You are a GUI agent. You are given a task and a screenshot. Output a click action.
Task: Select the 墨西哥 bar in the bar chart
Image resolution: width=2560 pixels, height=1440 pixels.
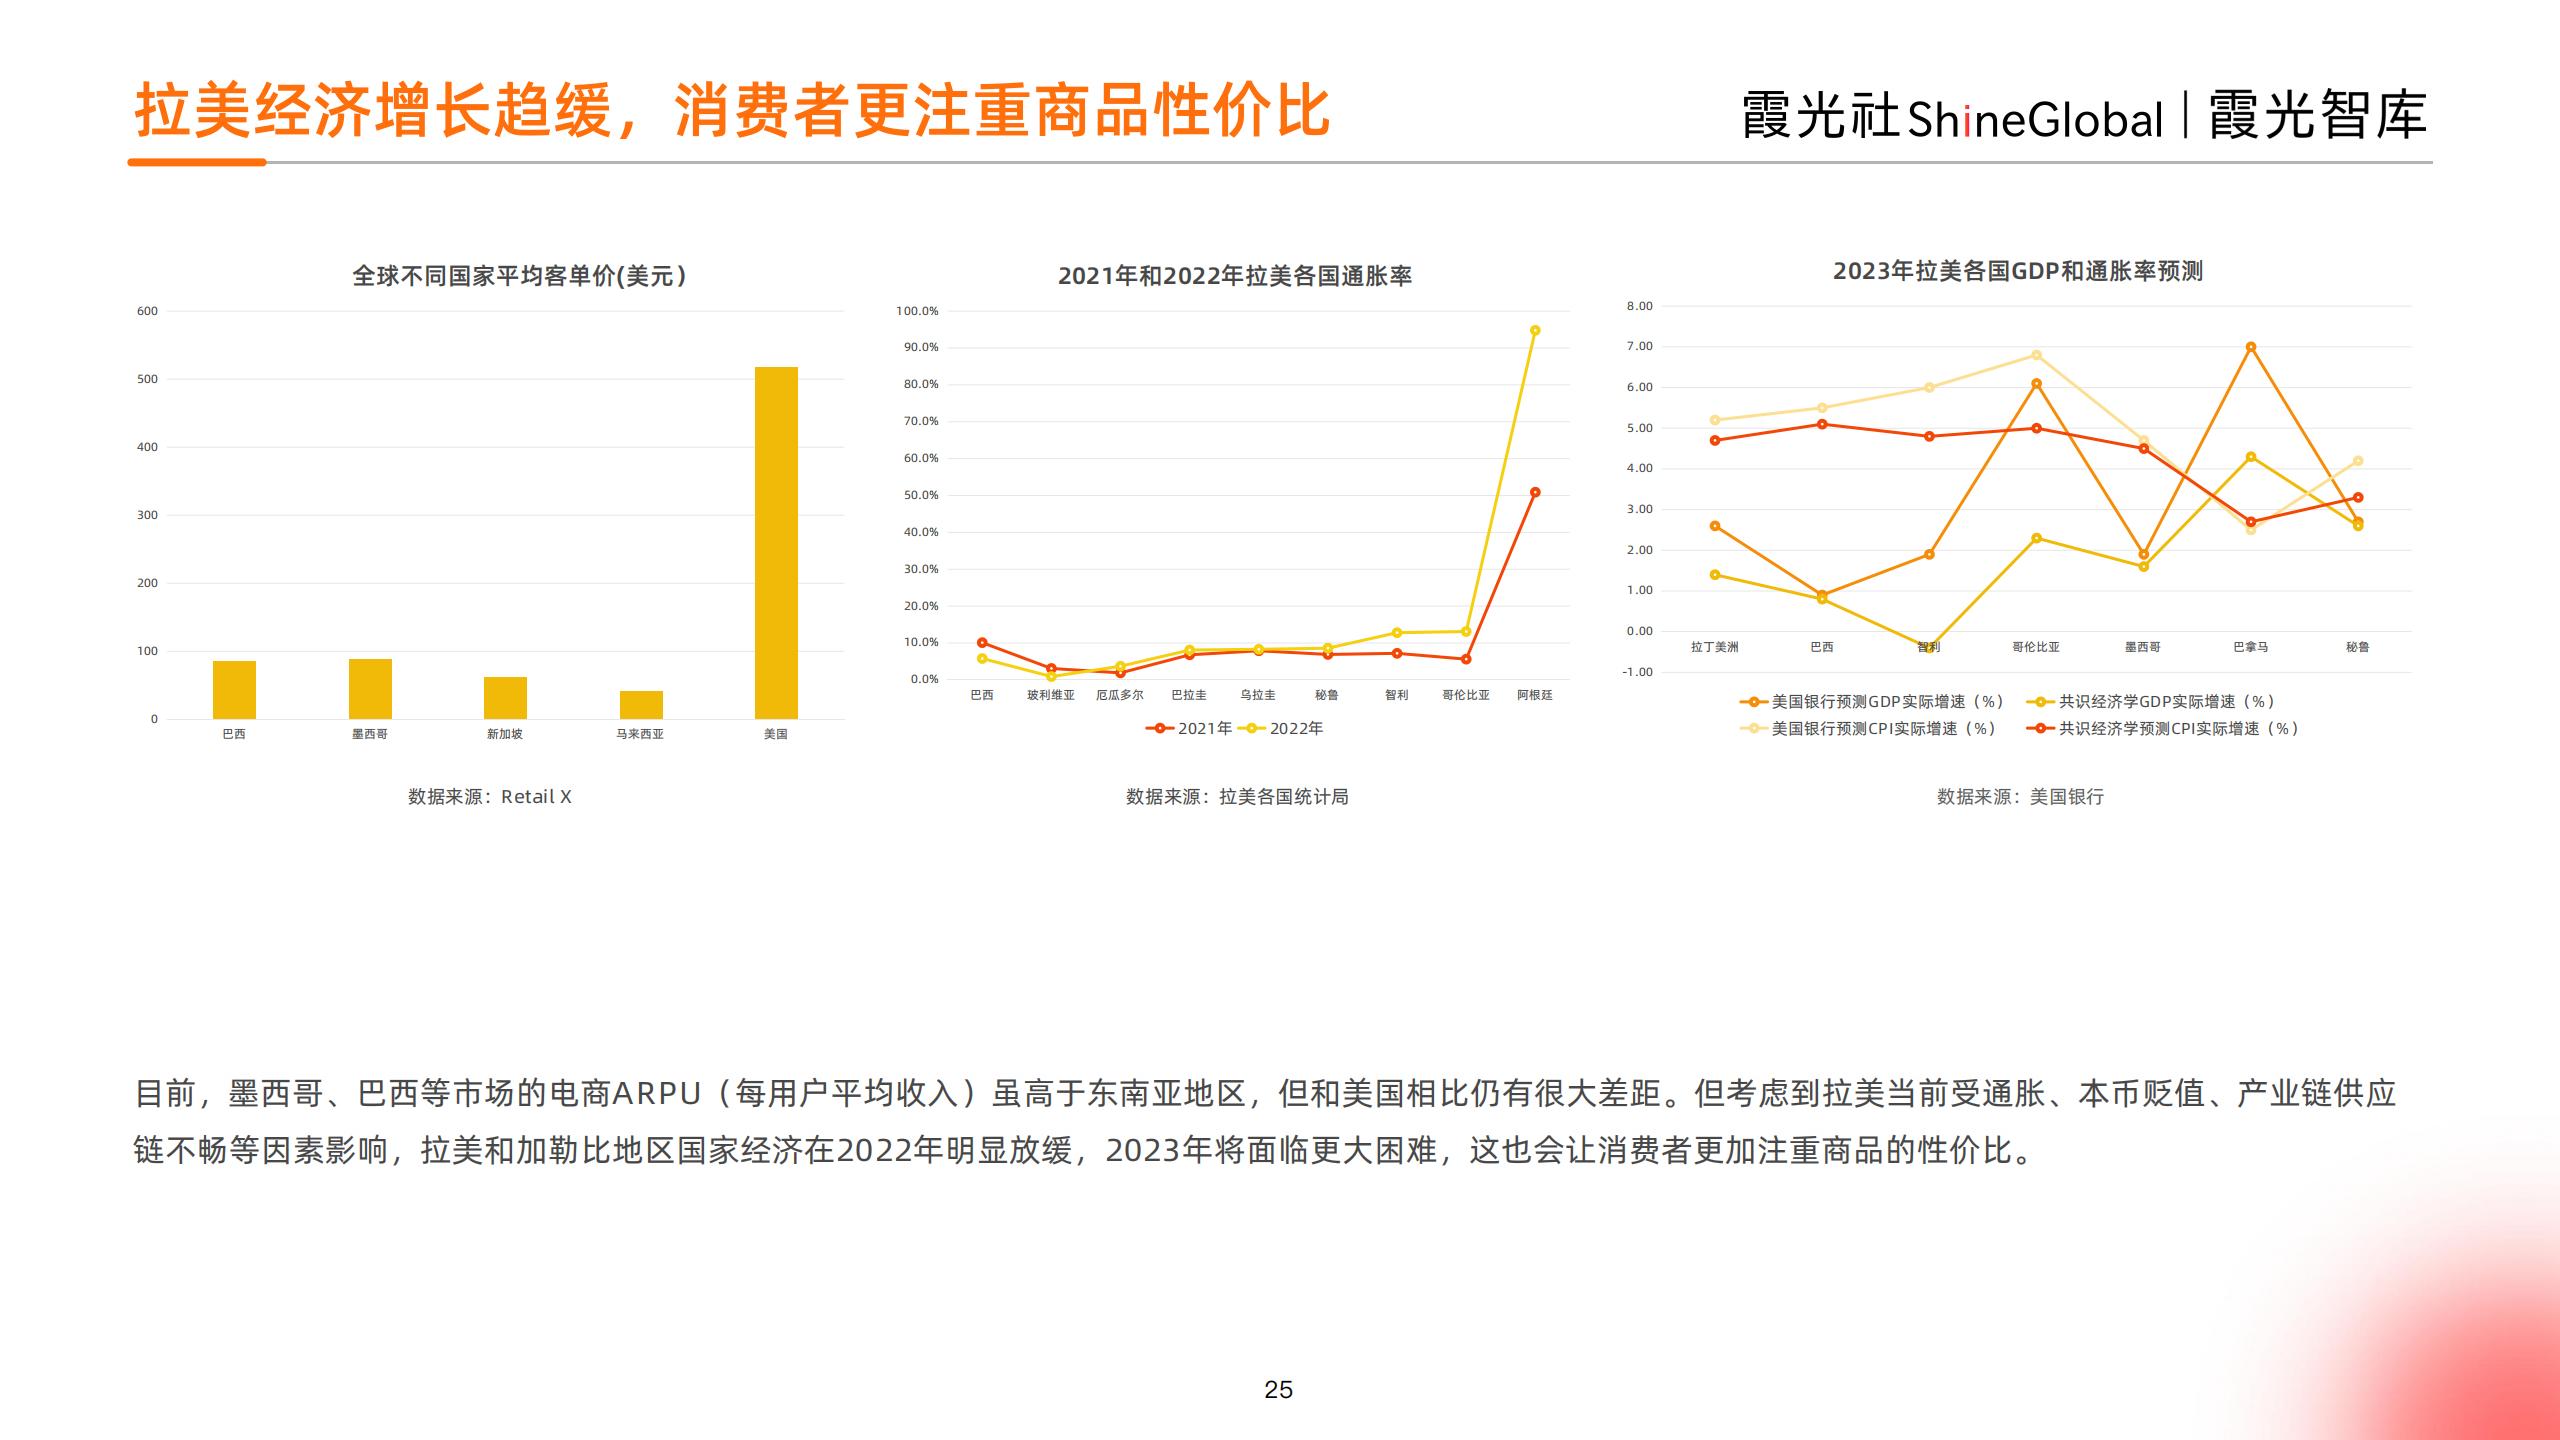pos(370,689)
